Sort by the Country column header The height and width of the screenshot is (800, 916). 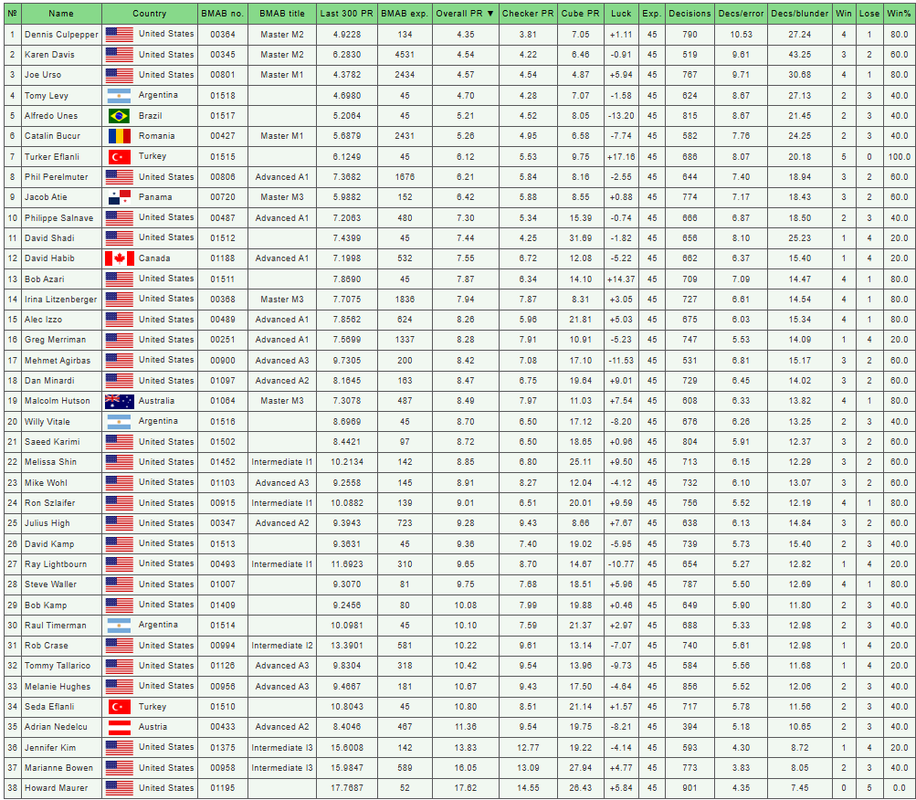[149, 13]
